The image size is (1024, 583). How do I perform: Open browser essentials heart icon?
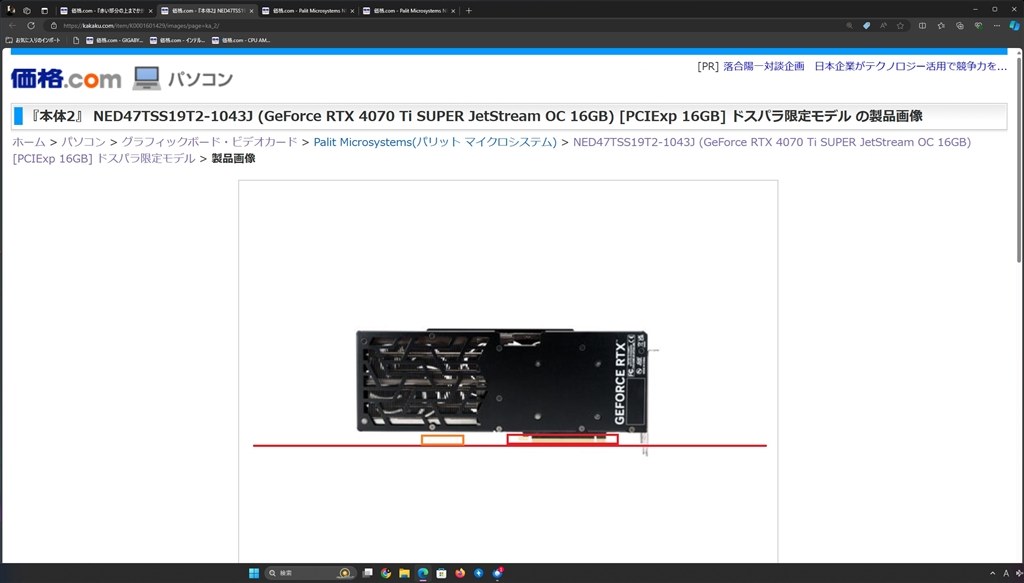click(978, 25)
